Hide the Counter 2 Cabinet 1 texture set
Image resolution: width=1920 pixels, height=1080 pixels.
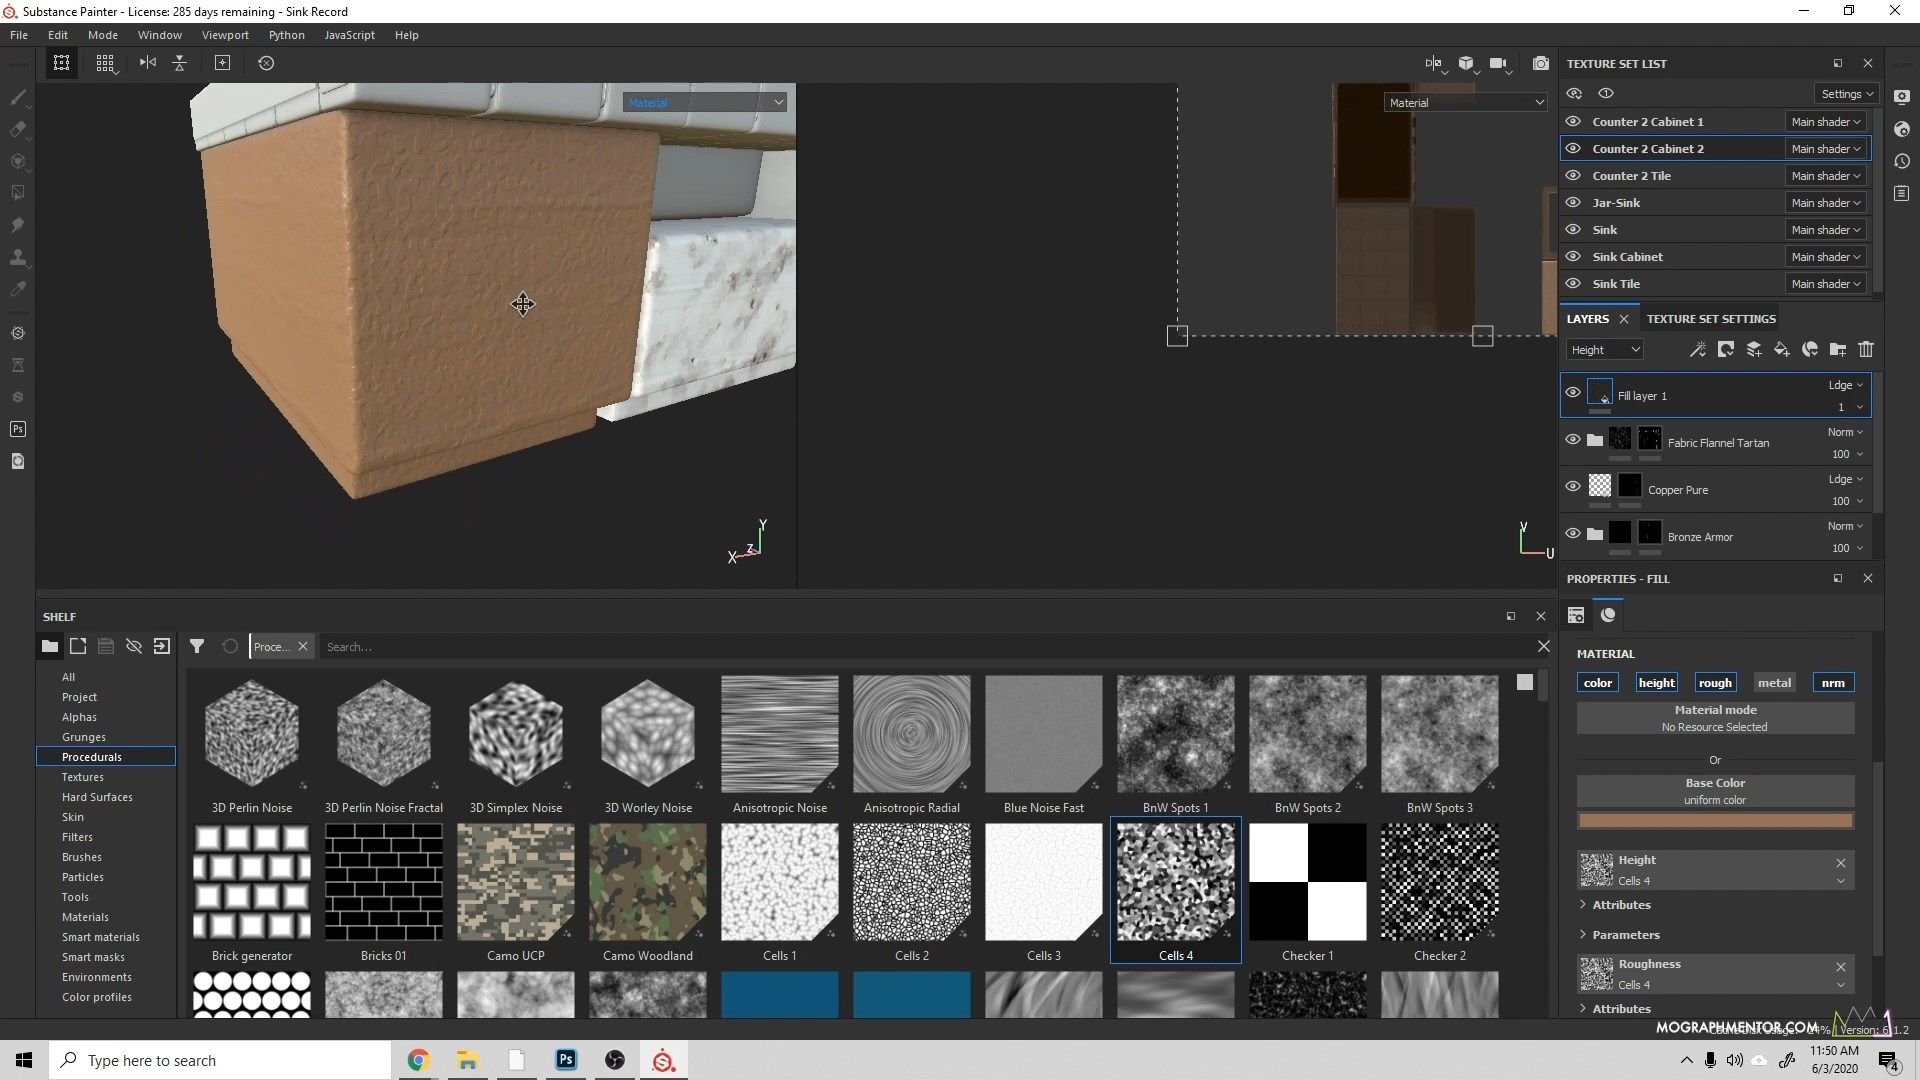click(x=1573, y=121)
